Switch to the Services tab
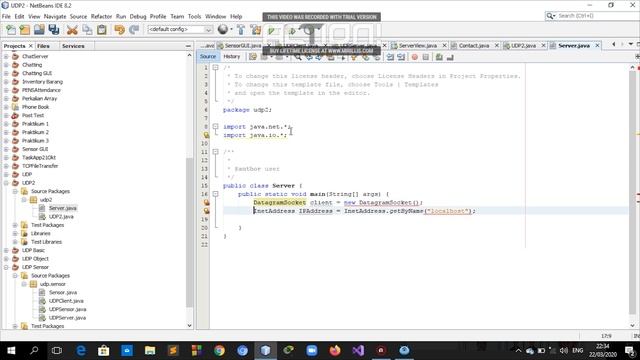The width and height of the screenshot is (640, 360). 73,46
